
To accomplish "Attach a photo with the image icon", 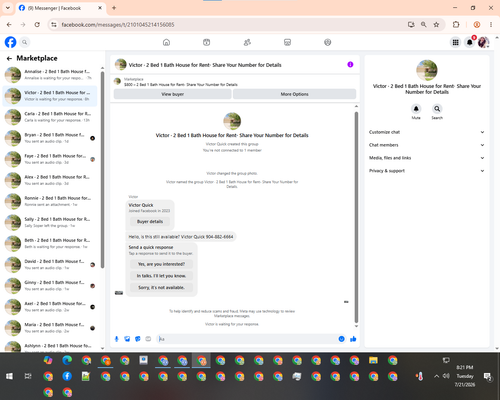I will tap(127, 339).
